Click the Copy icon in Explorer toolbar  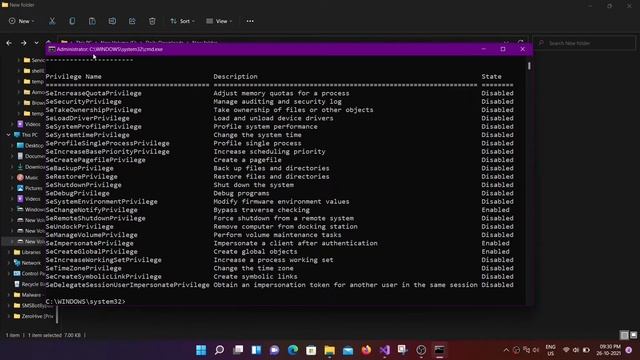coord(72,21)
